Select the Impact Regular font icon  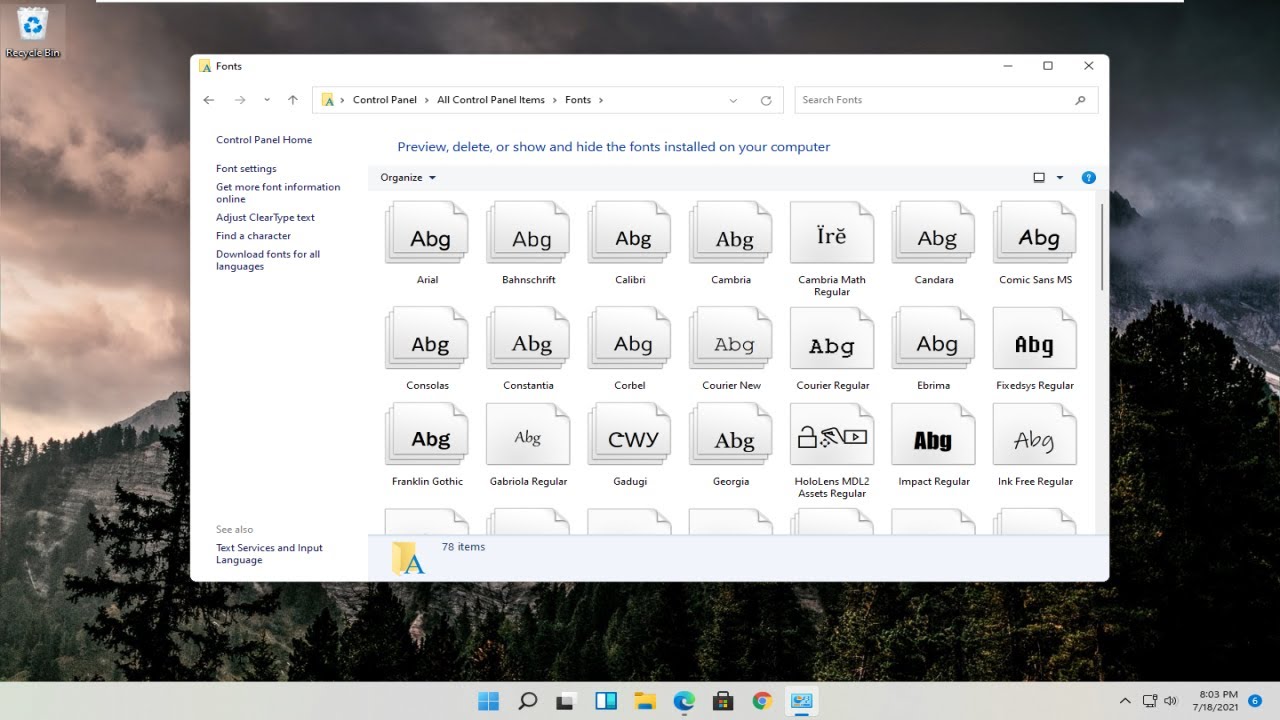(934, 435)
